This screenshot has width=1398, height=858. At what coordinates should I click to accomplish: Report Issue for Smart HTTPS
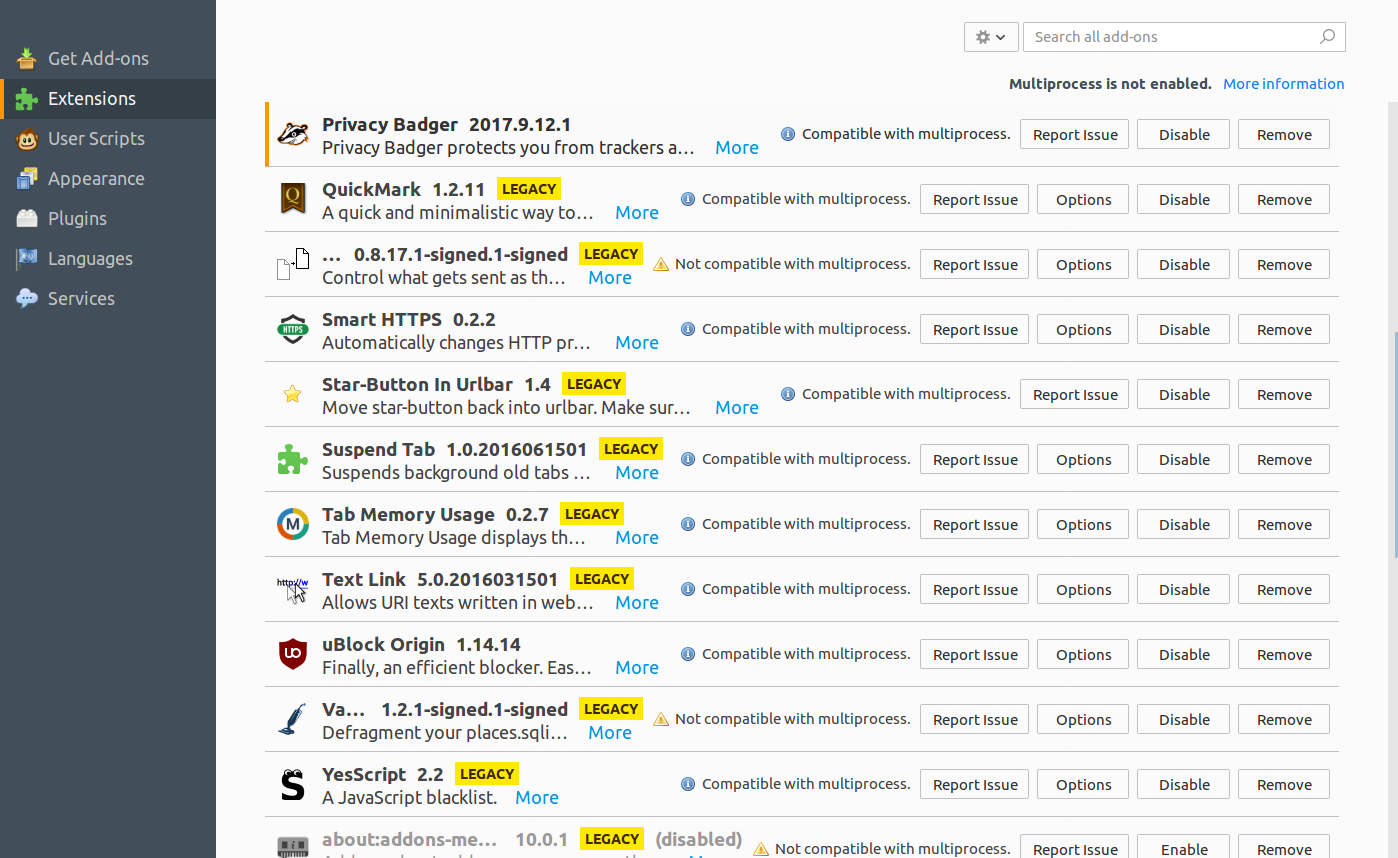[x=975, y=330]
